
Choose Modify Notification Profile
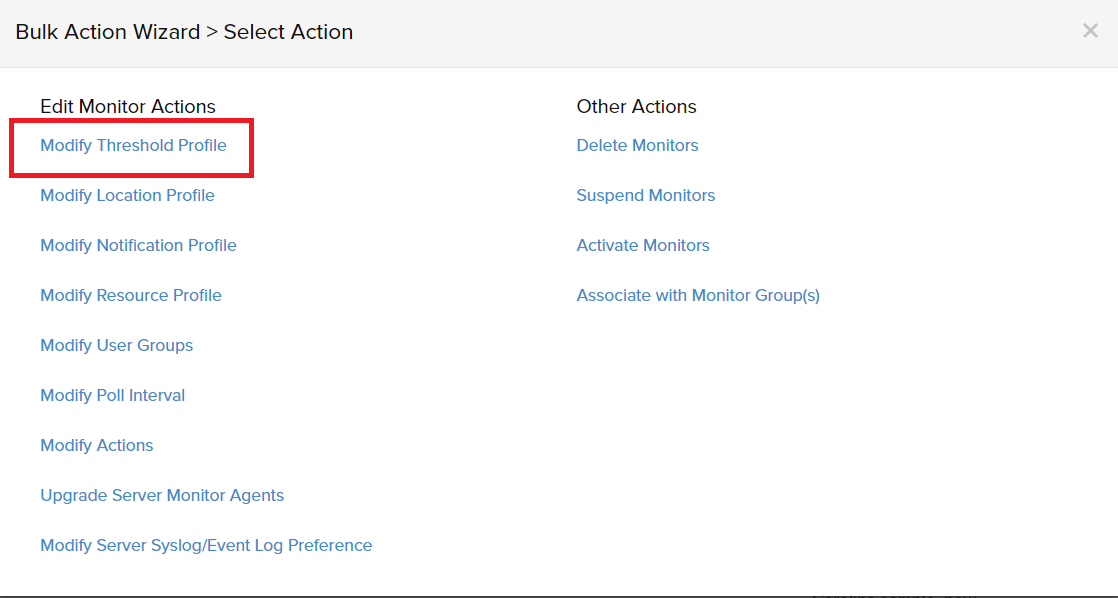[x=138, y=246]
